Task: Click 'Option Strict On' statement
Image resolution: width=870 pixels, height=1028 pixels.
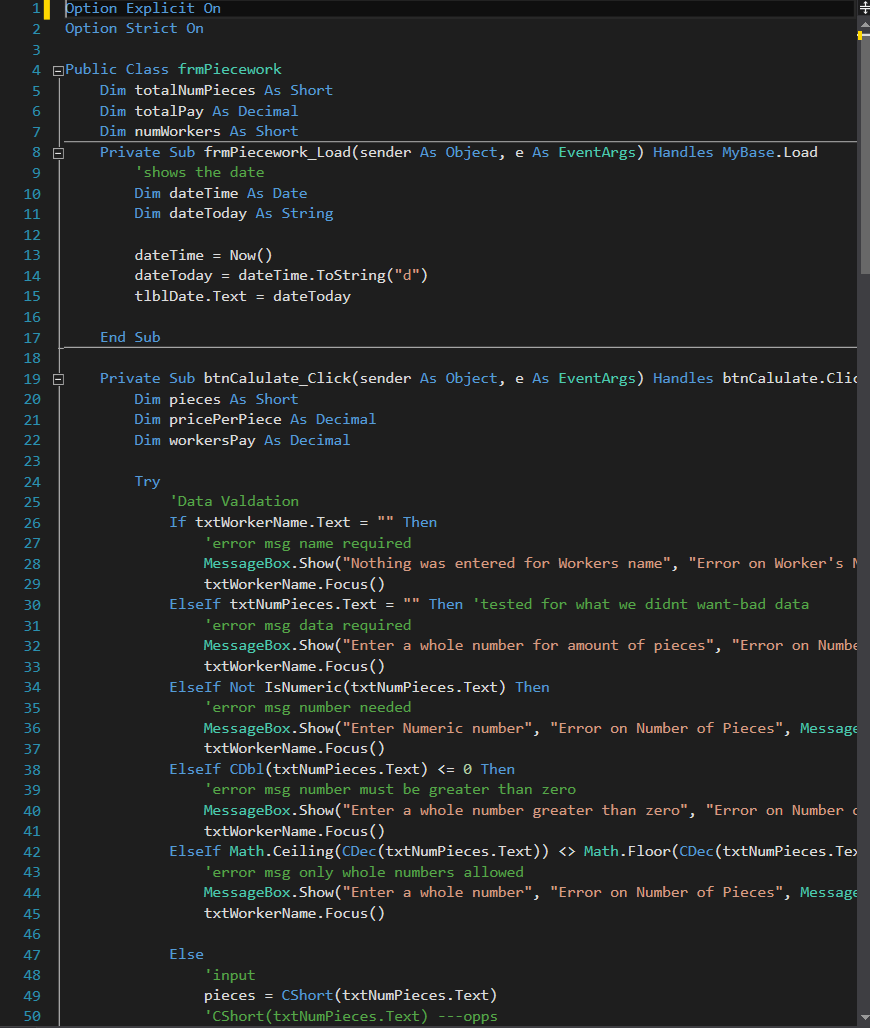Action: (x=134, y=29)
